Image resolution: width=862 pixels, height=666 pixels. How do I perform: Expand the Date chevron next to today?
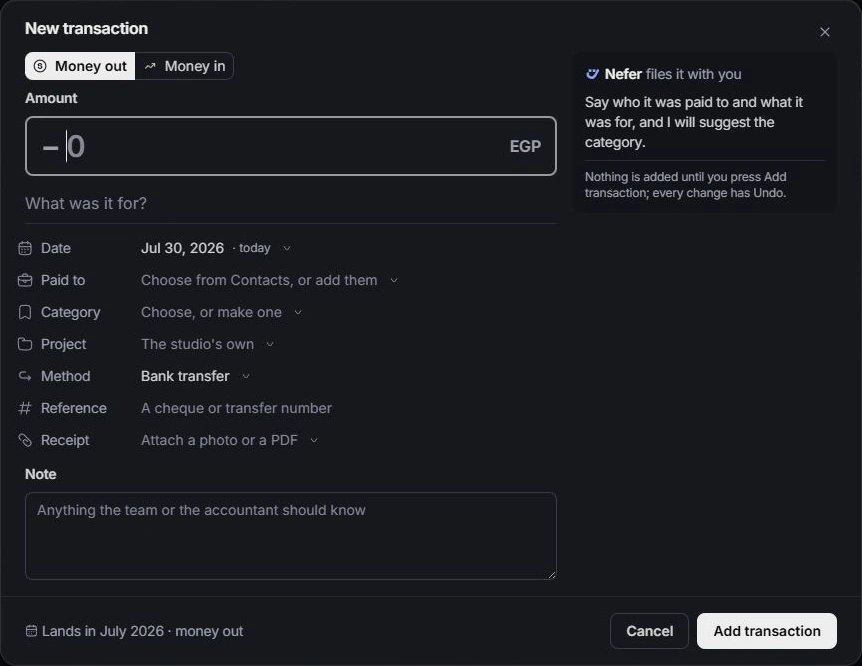287,248
